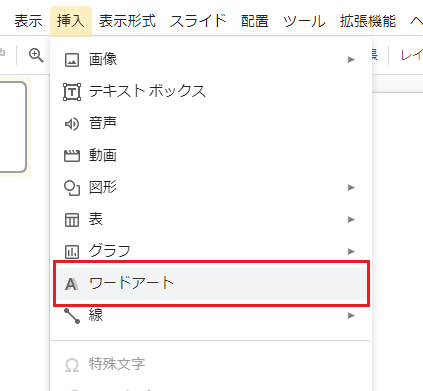
Task: Click the zoom magnifier toolbar icon
Action: click(x=36, y=55)
